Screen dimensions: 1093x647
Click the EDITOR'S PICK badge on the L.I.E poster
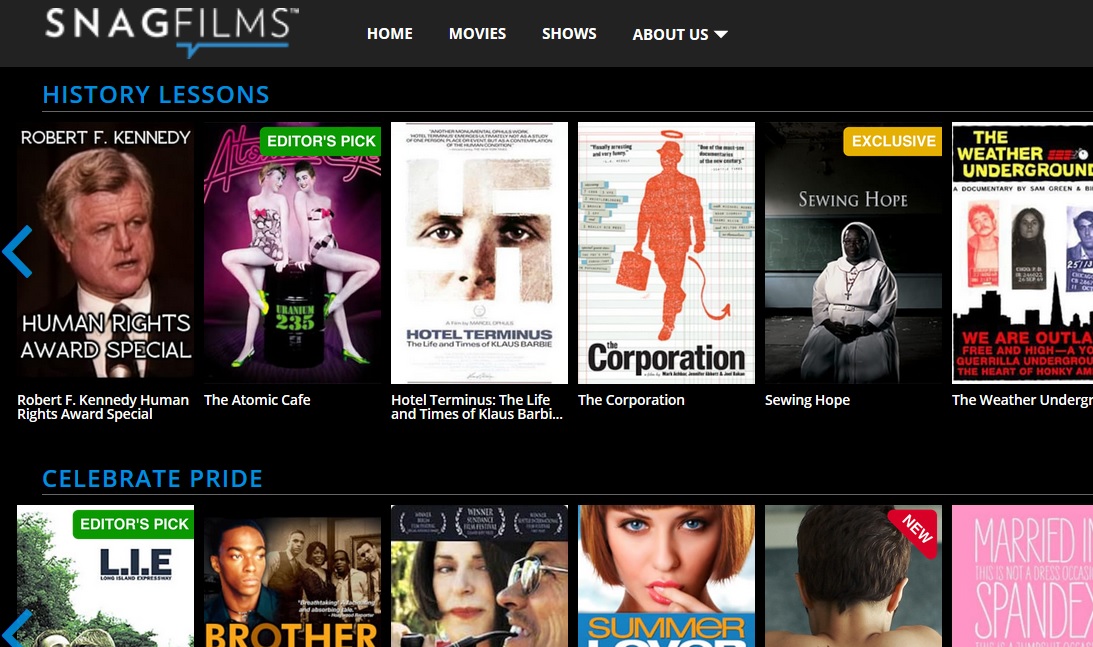(x=132, y=524)
